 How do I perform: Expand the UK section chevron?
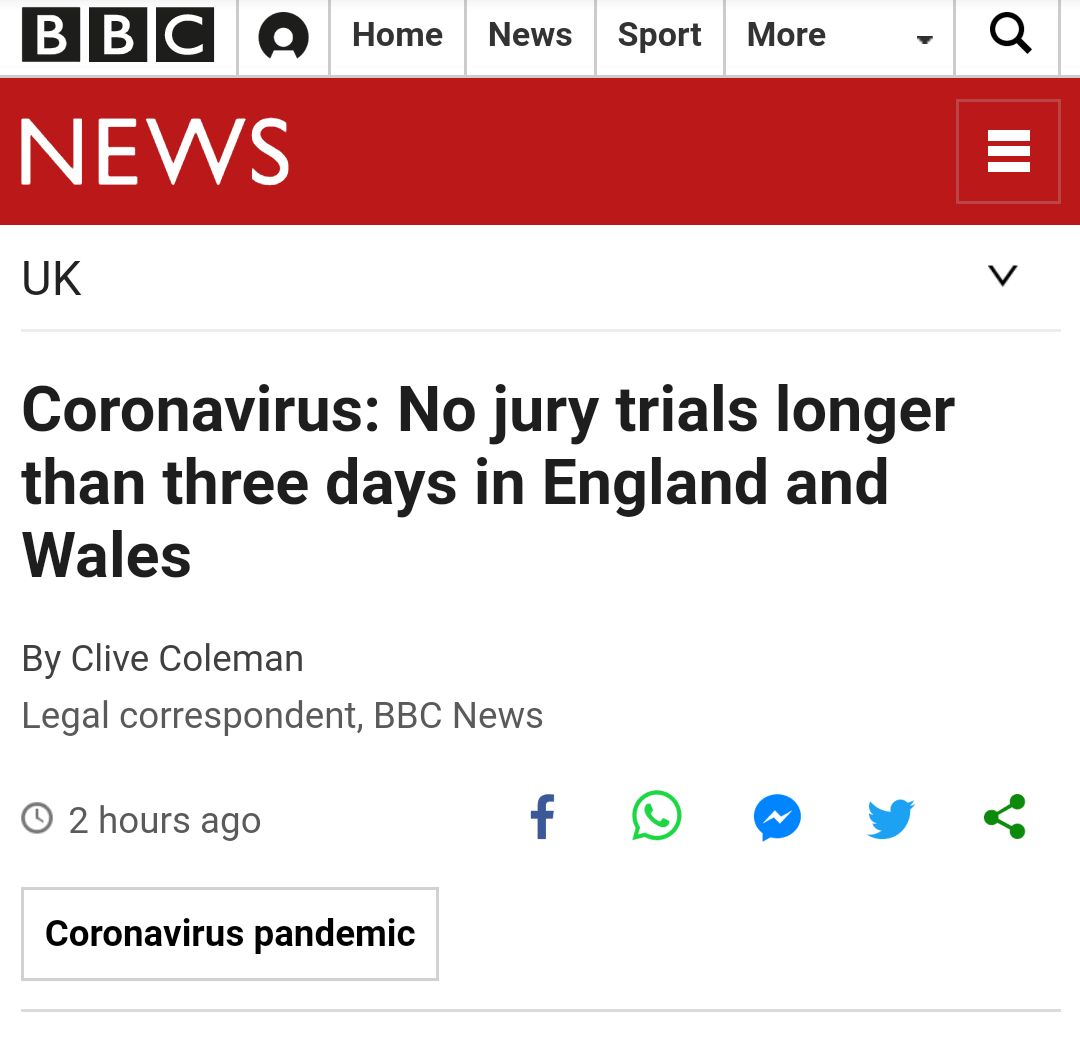tap(1002, 276)
